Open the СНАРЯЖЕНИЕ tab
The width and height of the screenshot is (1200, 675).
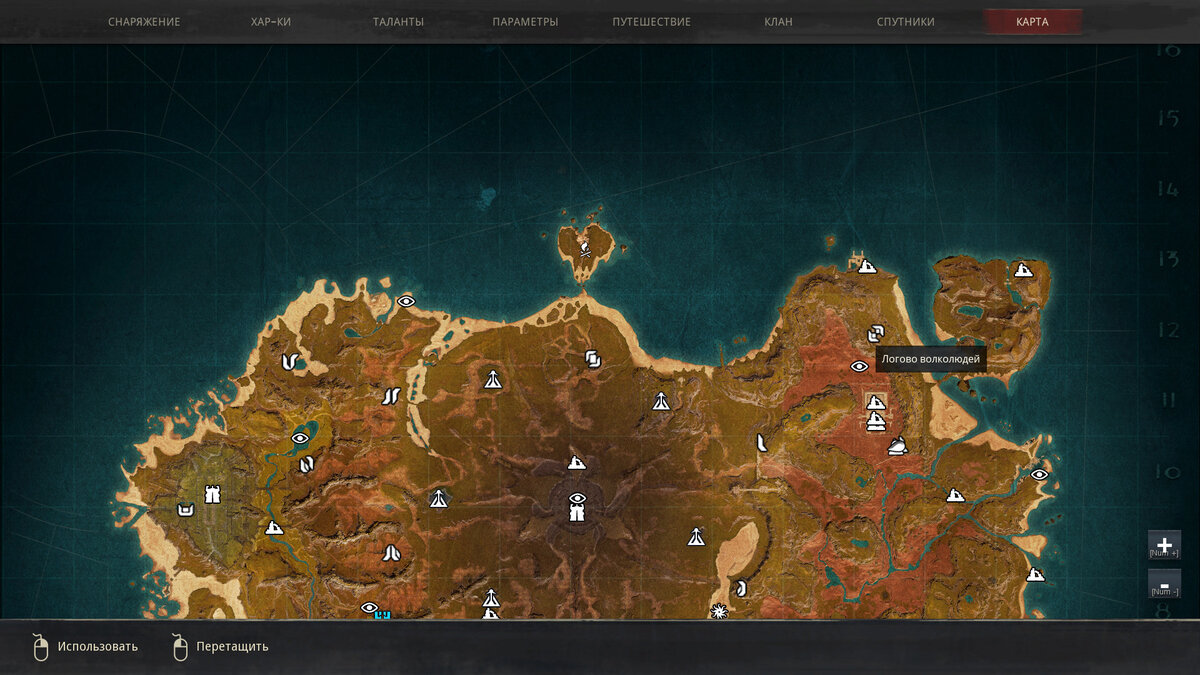click(x=144, y=22)
